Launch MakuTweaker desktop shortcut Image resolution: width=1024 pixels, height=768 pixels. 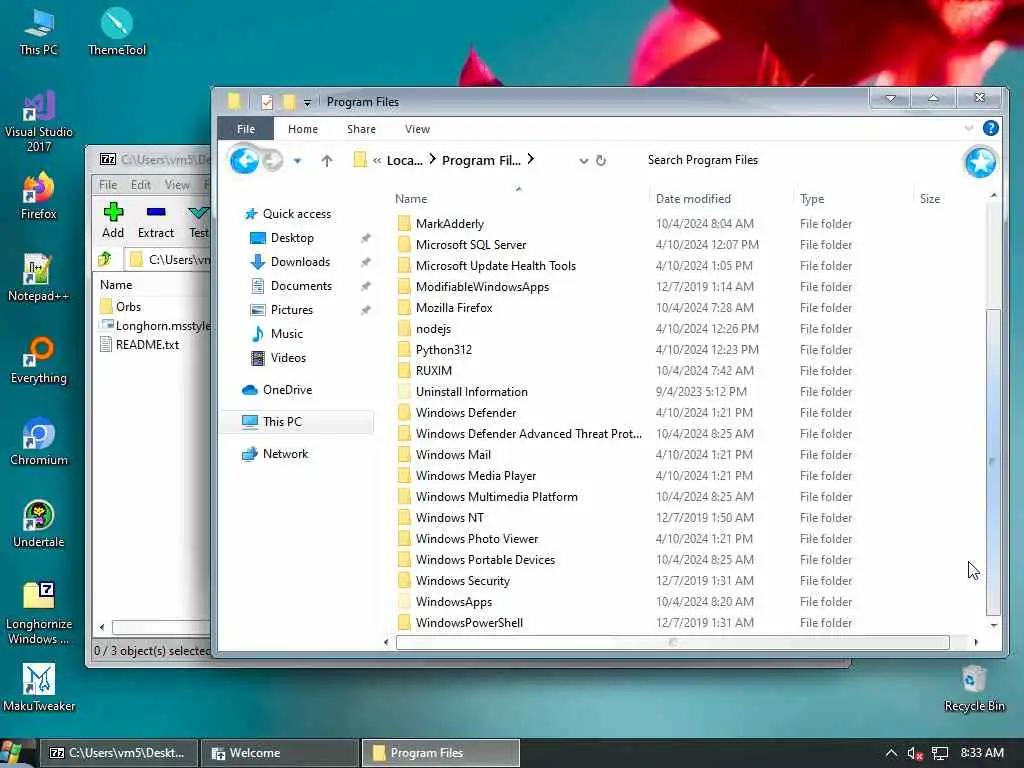point(39,688)
